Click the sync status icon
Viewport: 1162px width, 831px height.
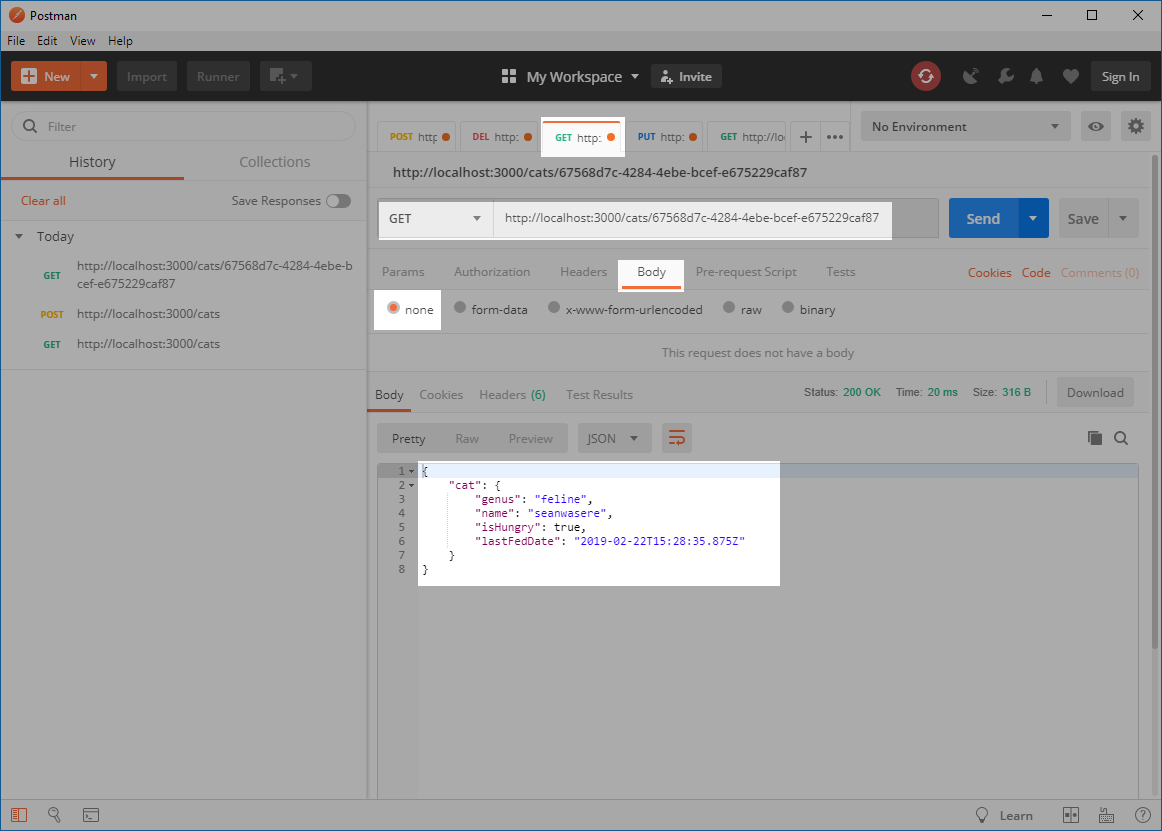(x=926, y=76)
